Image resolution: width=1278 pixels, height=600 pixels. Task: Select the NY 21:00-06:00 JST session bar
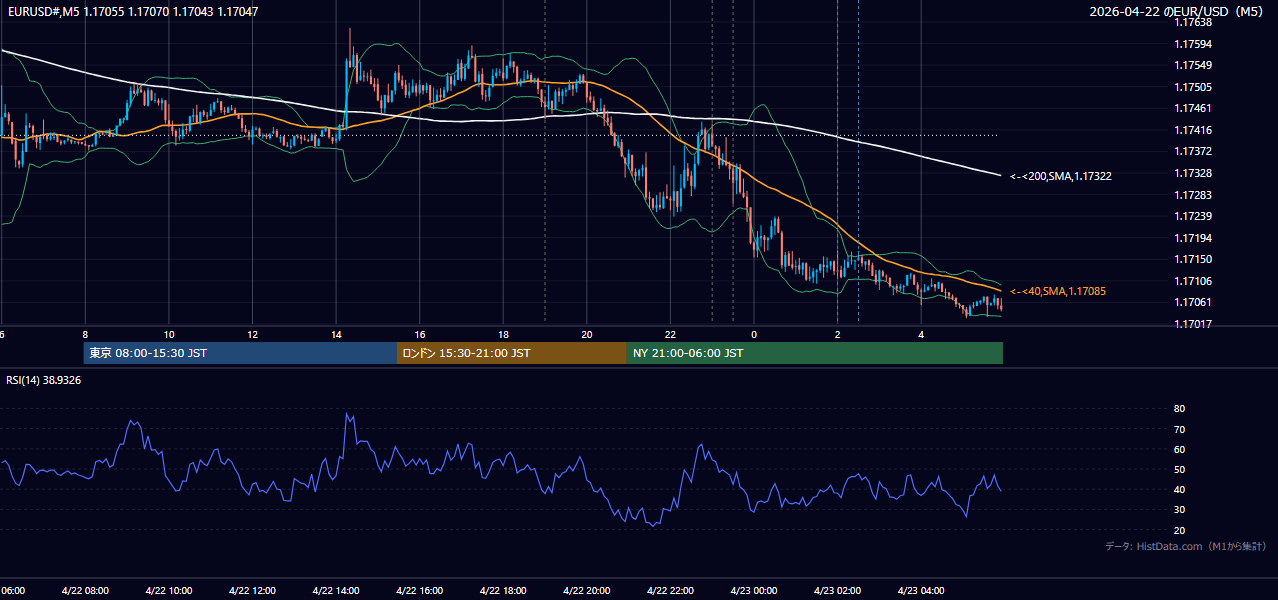click(x=815, y=353)
